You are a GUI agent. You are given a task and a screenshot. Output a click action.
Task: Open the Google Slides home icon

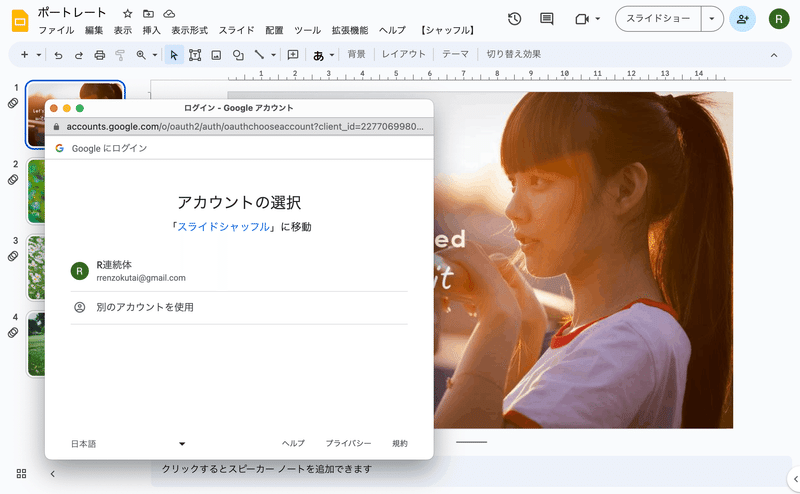[x=20, y=21]
